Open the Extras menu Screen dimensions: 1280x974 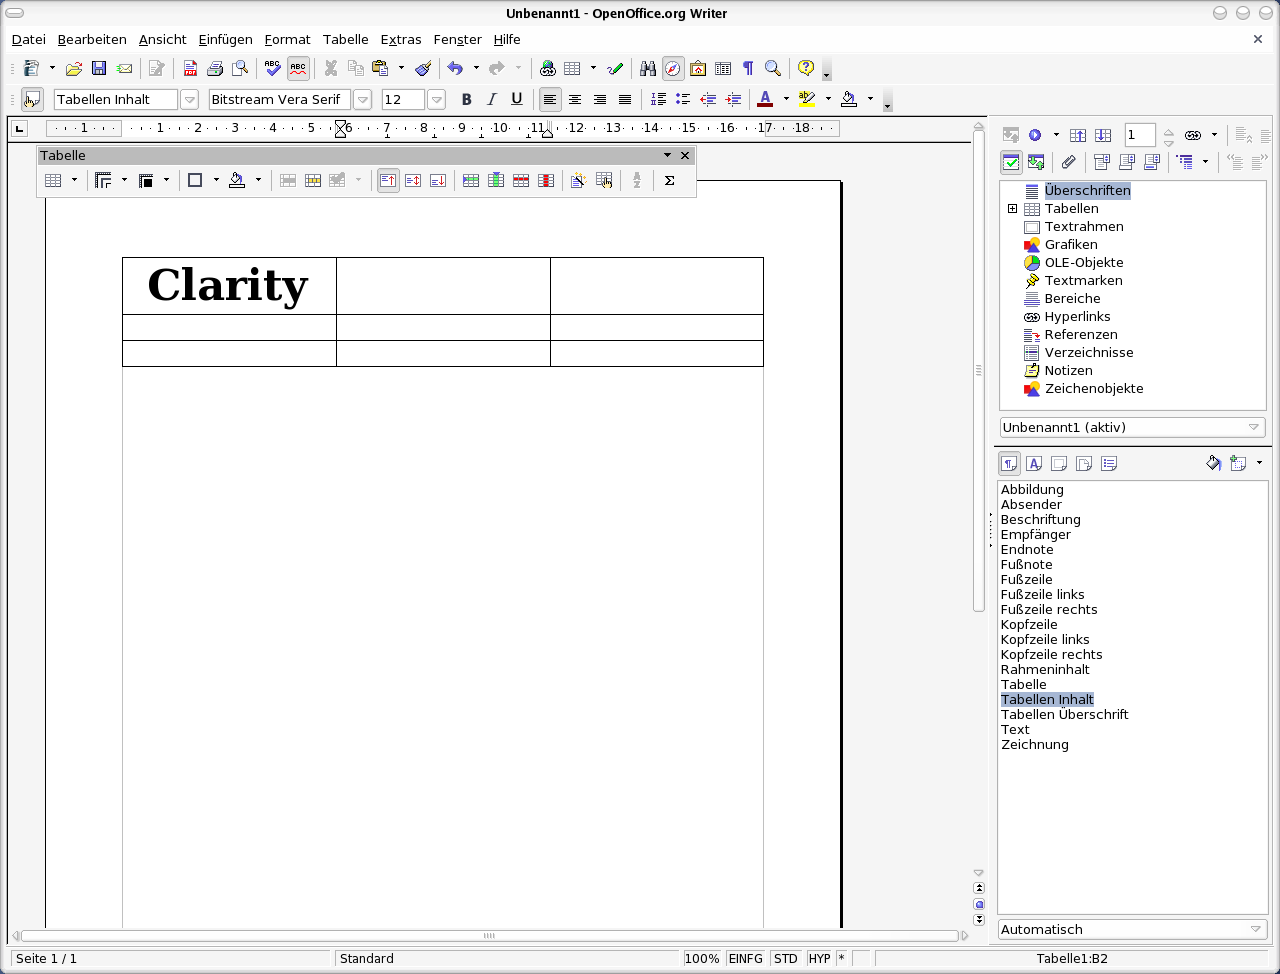click(401, 39)
